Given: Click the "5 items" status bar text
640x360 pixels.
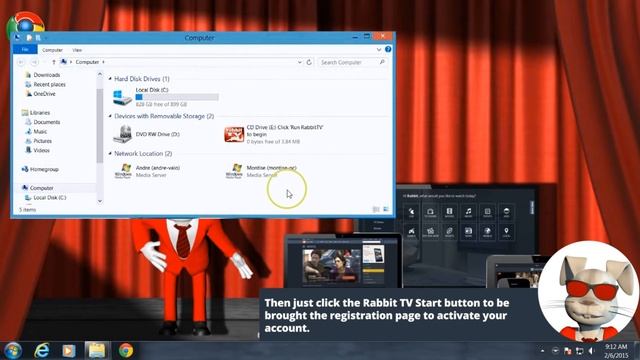Looking at the screenshot, I should click(27, 209).
